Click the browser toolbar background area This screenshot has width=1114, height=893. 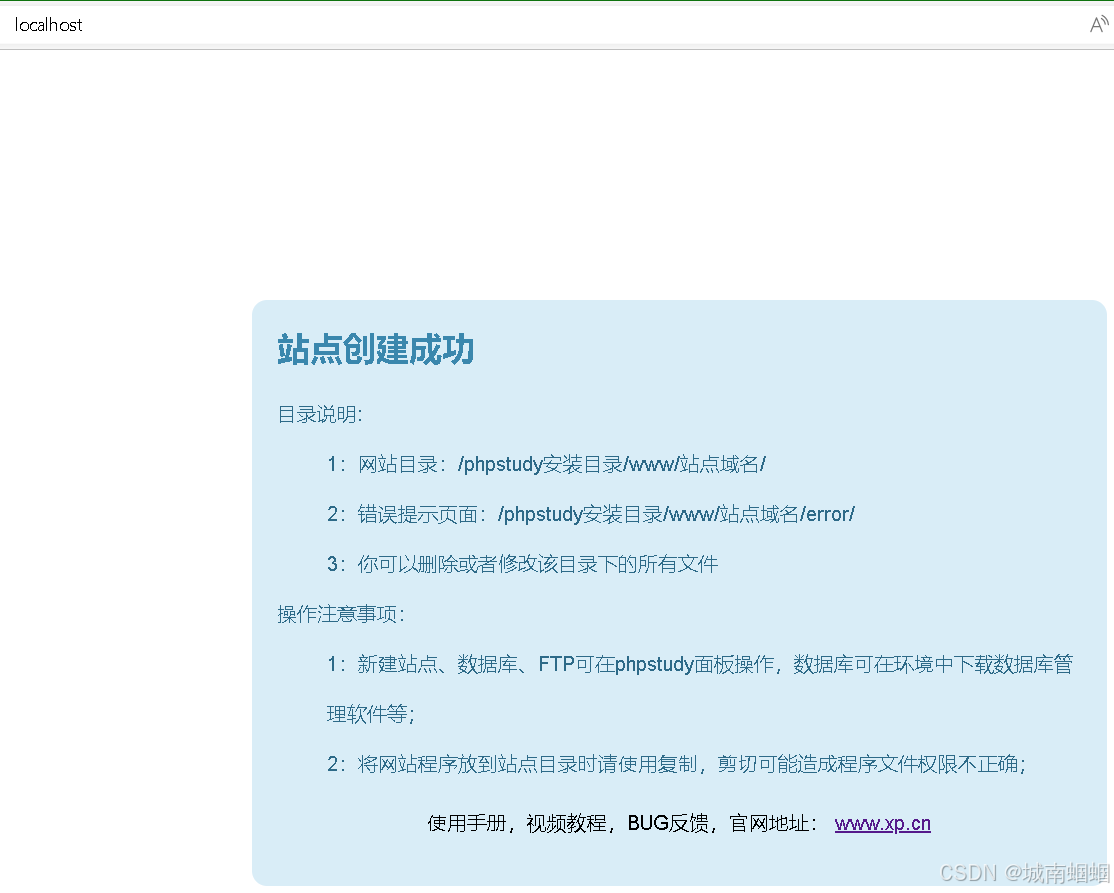point(600,25)
